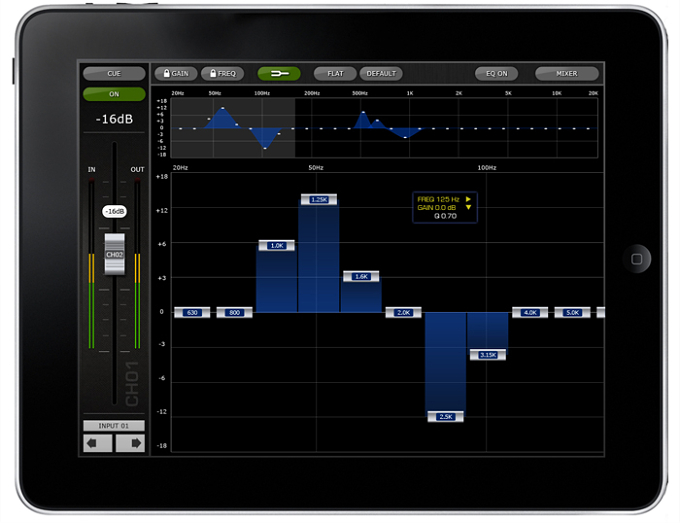This screenshot has width=680, height=523.
Task: Turn off the channel ON button
Action: 114,94
